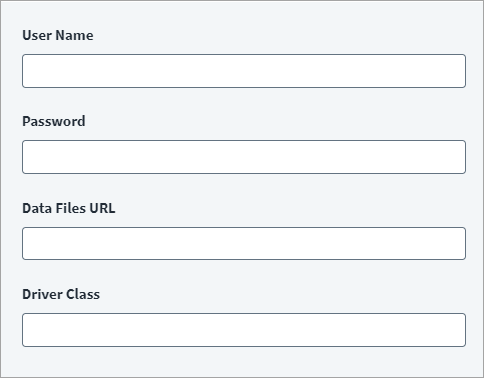Place cursor in Data Files URL box

(x=244, y=243)
